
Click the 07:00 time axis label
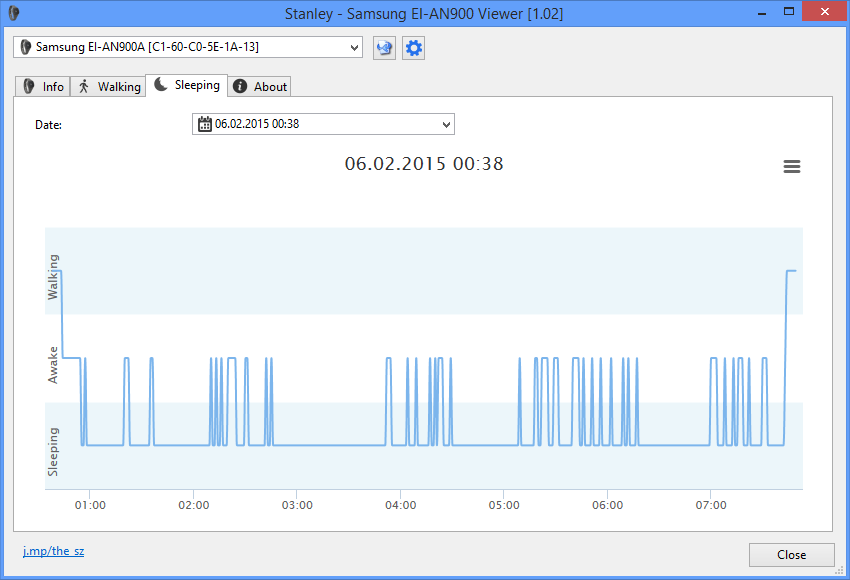711,505
